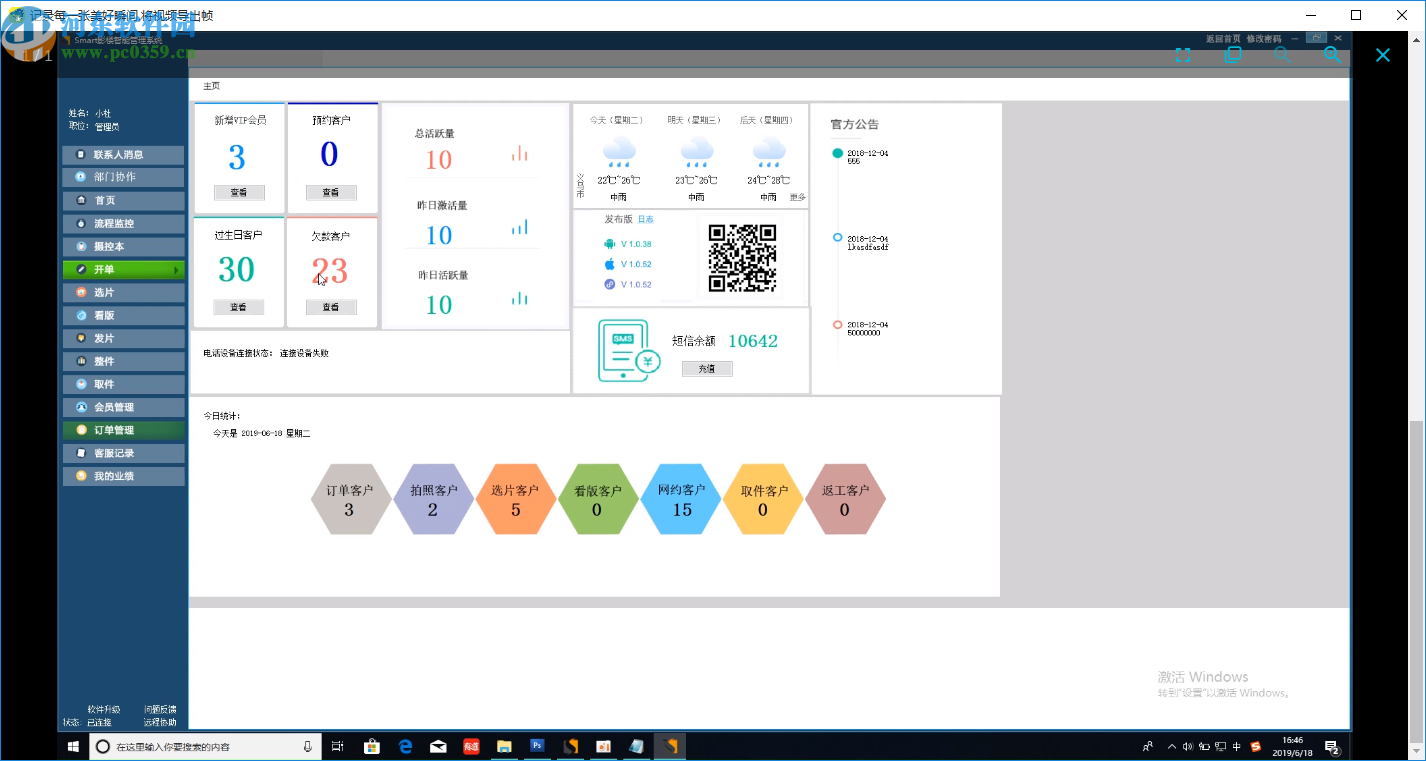The height and width of the screenshot is (761, 1426).
Task: Click the fullscreen icon in the top toolbar
Action: 1182,55
